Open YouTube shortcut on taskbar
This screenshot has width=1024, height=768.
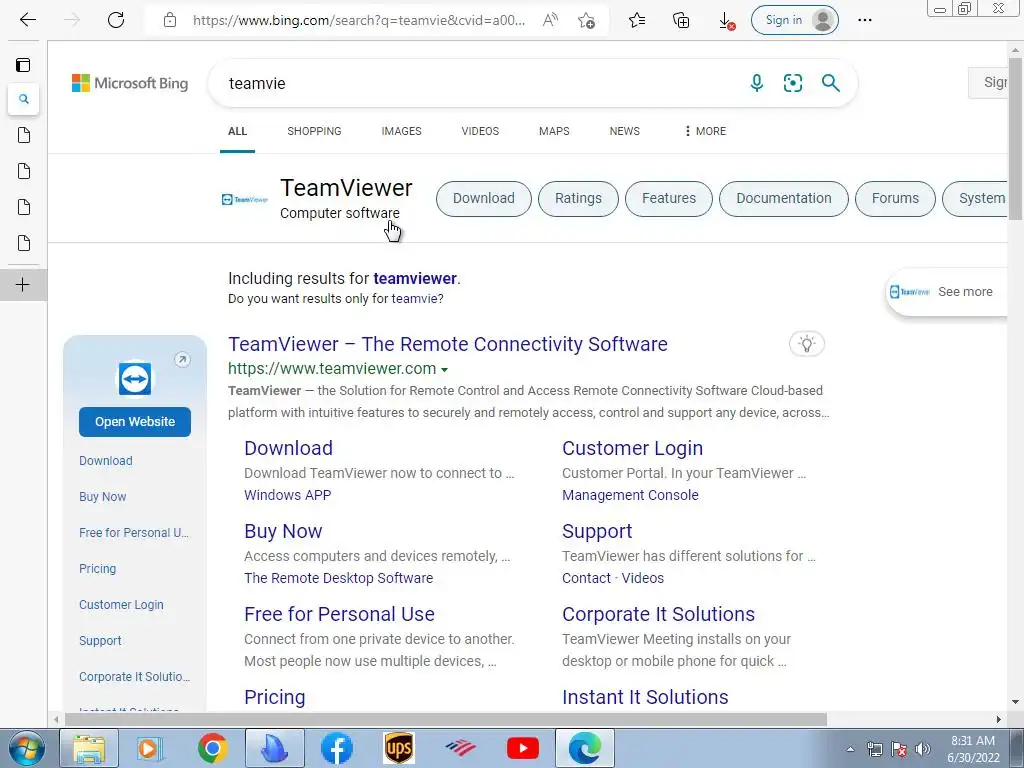point(522,748)
